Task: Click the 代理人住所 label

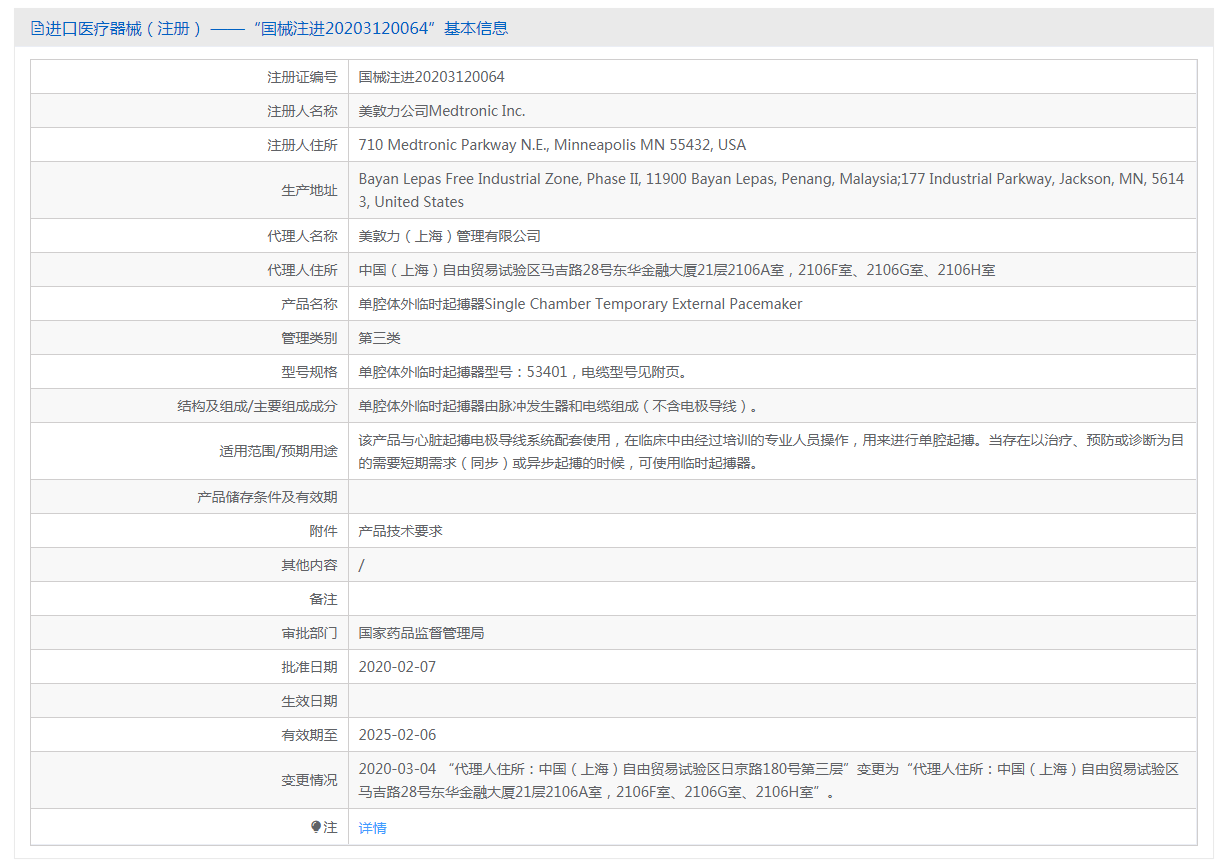Action: [x=302, y=270]
